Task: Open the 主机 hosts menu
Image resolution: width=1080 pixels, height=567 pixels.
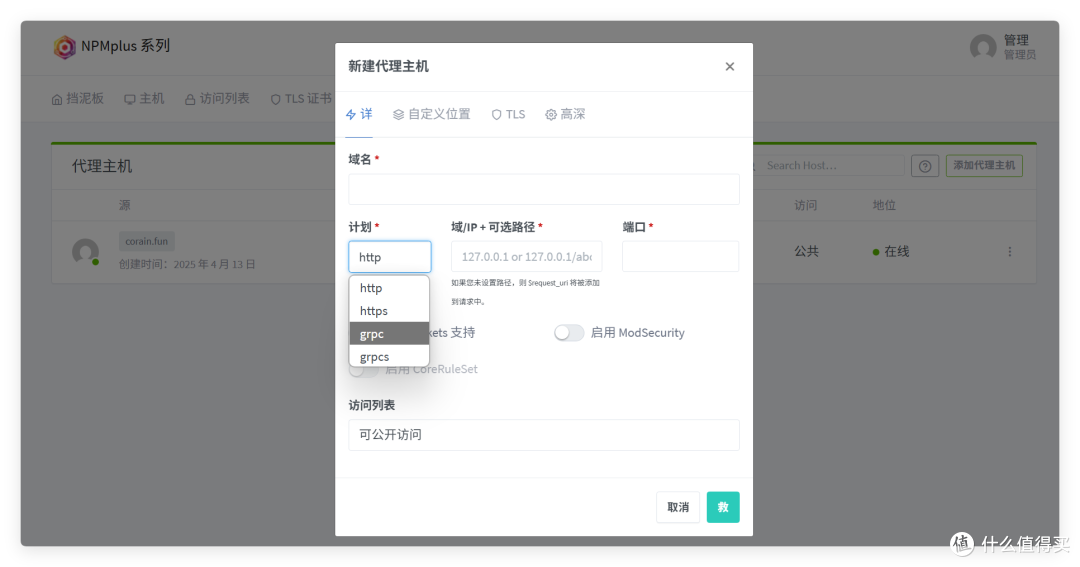Action: point(144,99)
